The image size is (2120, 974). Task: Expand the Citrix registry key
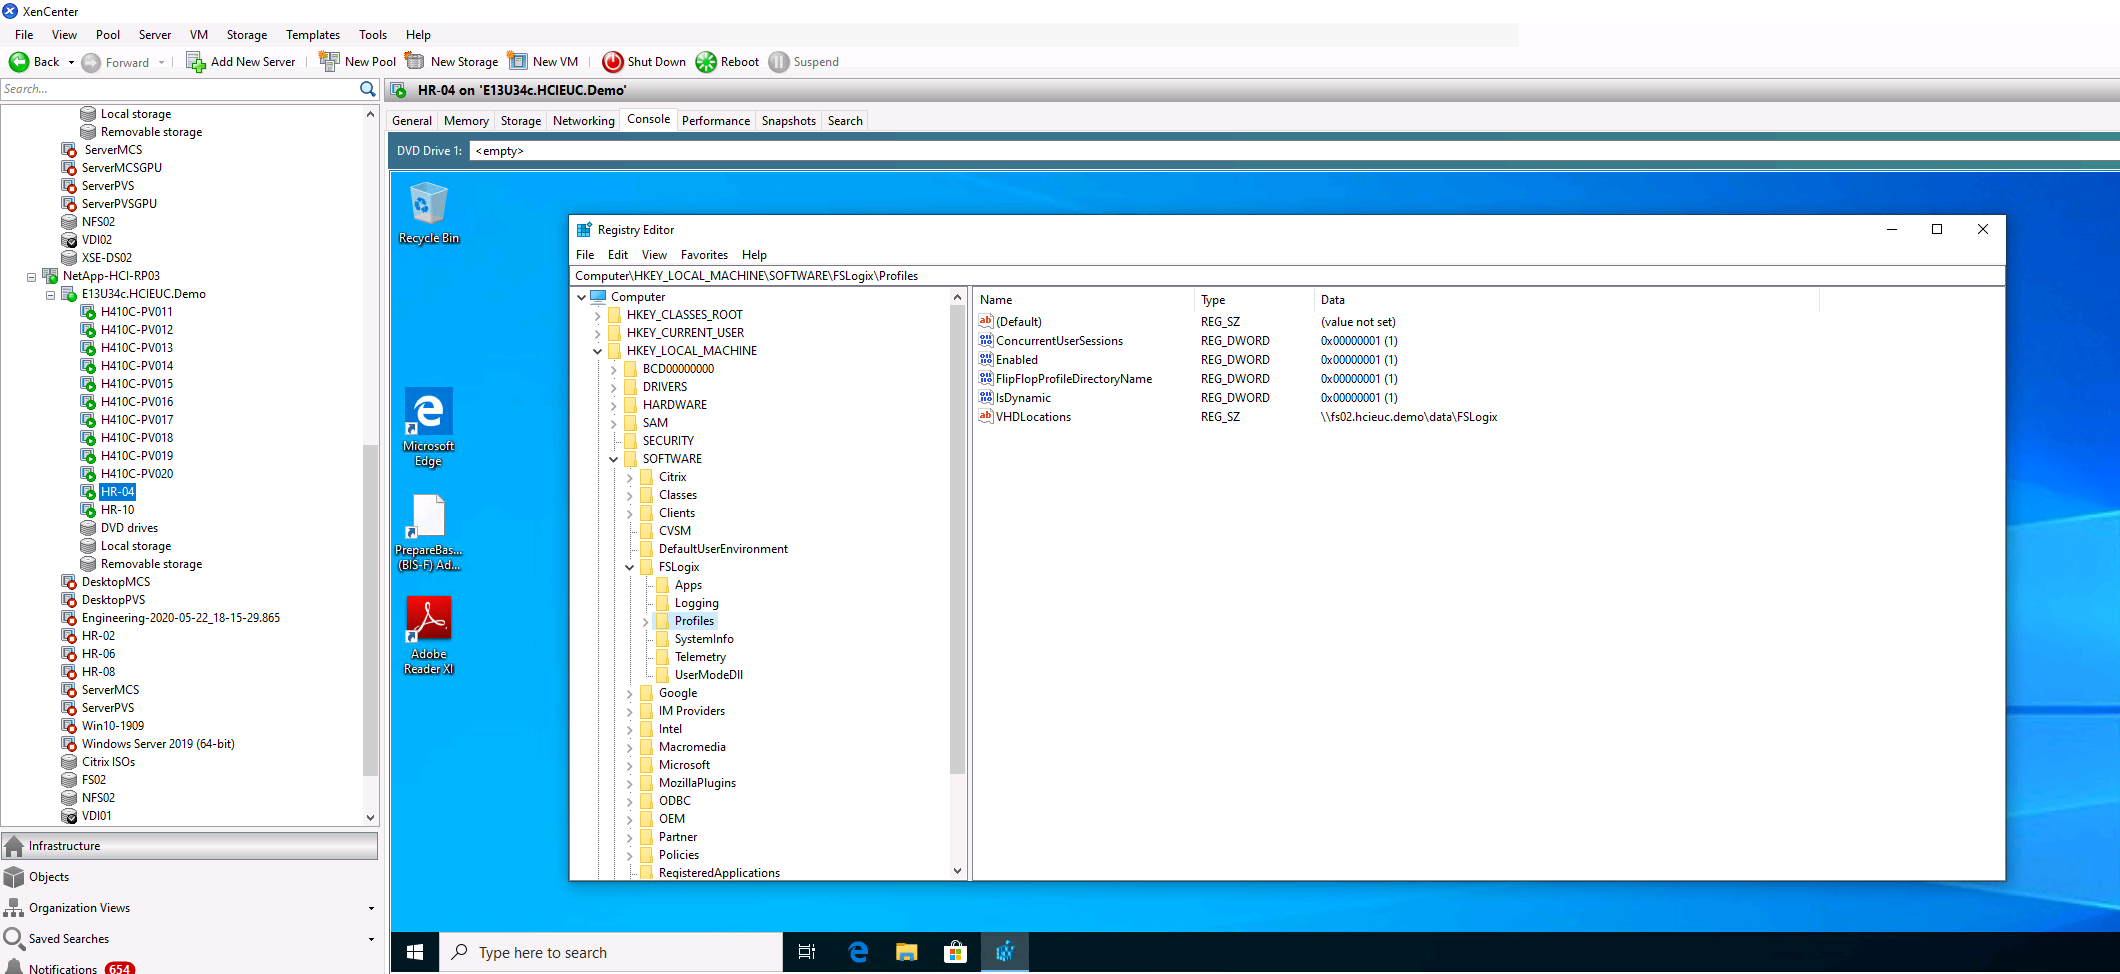tap(630, 477)
